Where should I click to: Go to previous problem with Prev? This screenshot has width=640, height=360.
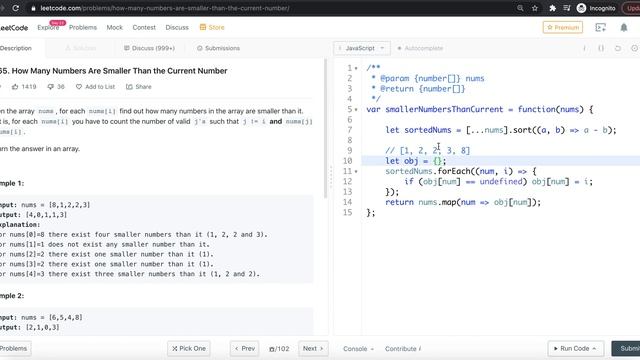pyautogui.click(x=244, y=349)
